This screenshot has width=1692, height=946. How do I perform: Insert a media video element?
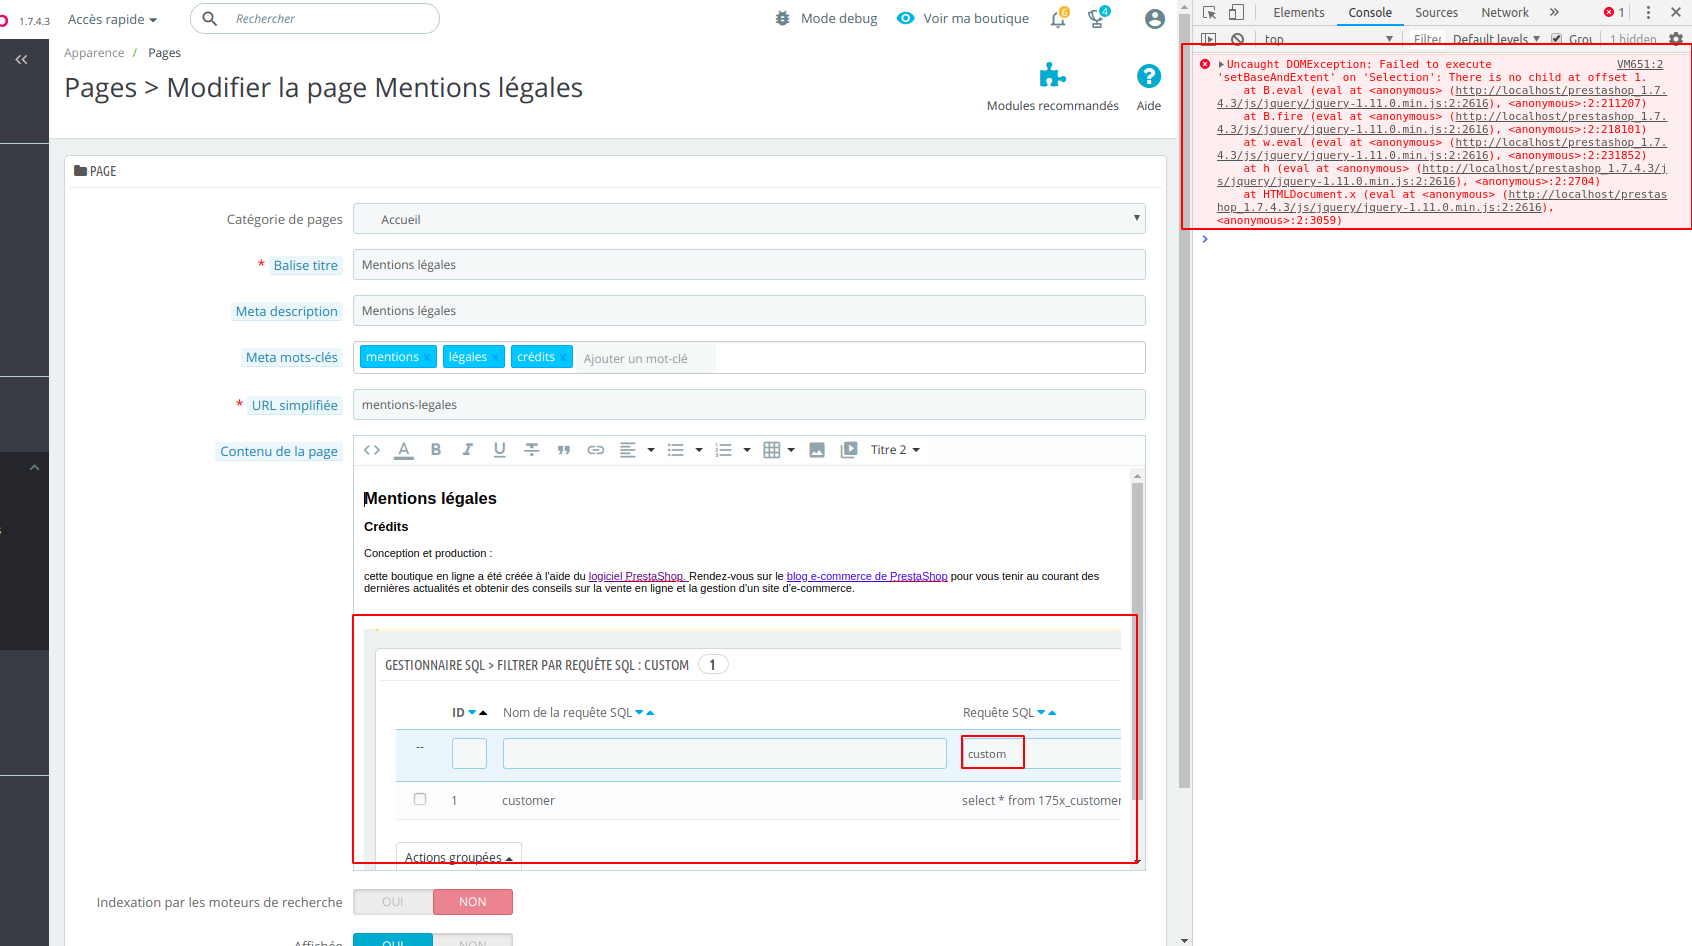(849, 450)
